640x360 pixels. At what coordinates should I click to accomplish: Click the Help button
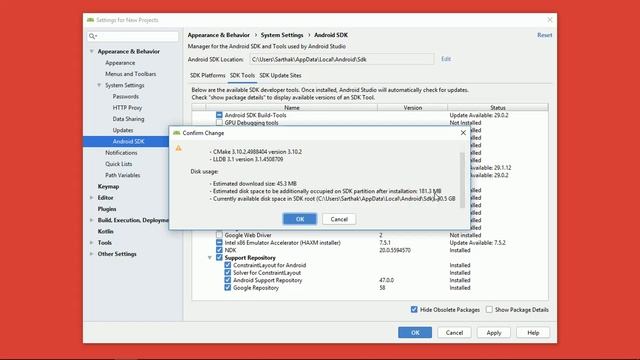point(533,333)
